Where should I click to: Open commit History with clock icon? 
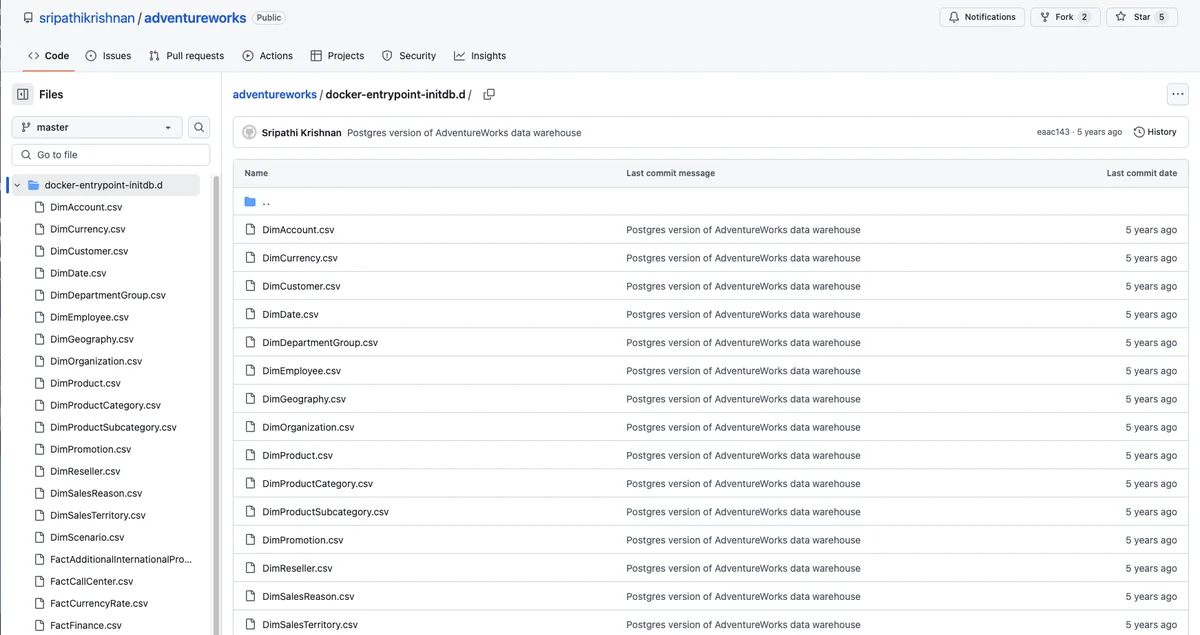1155,132
